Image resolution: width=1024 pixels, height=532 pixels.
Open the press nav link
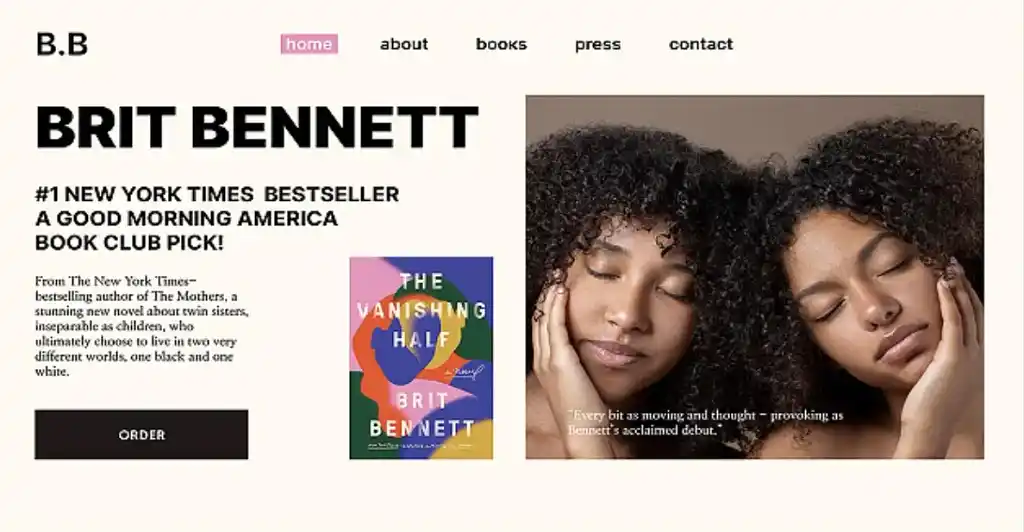pos(598,44)
